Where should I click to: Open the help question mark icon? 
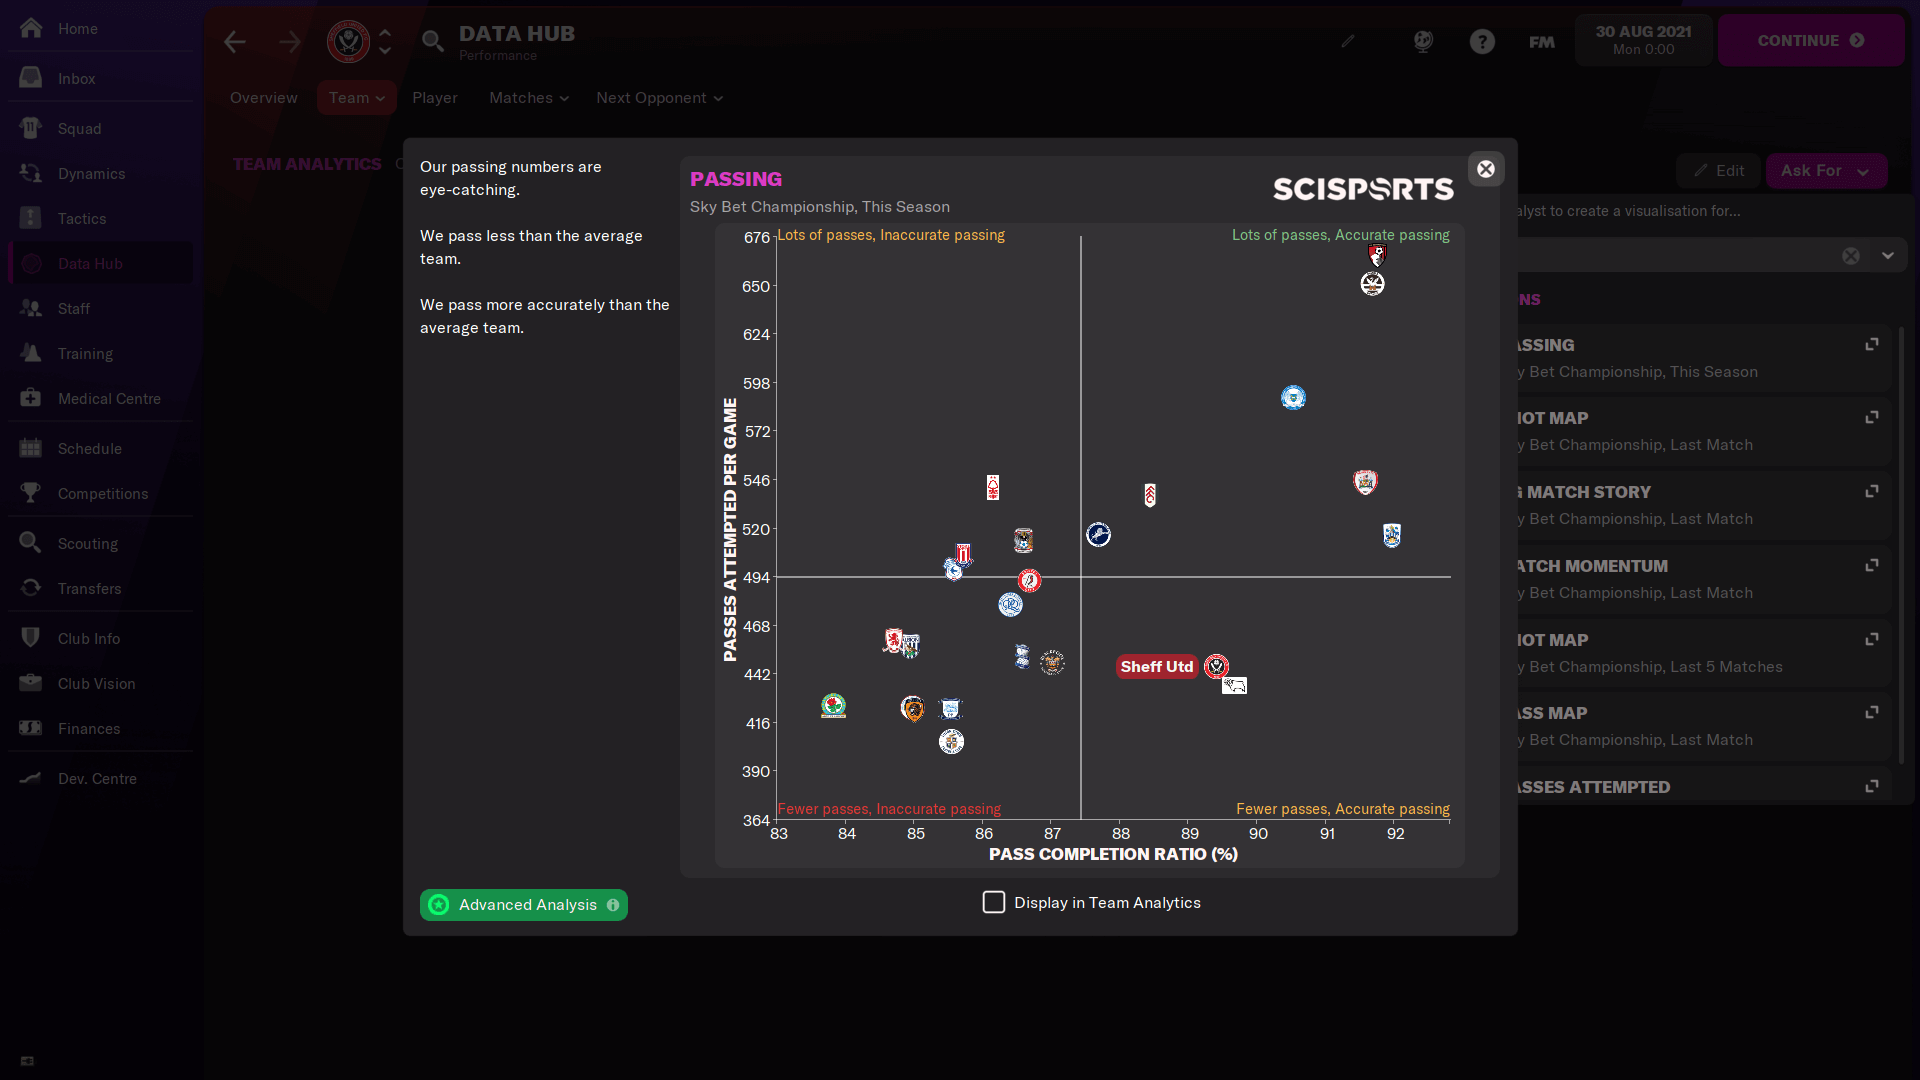pos(1482,41)
